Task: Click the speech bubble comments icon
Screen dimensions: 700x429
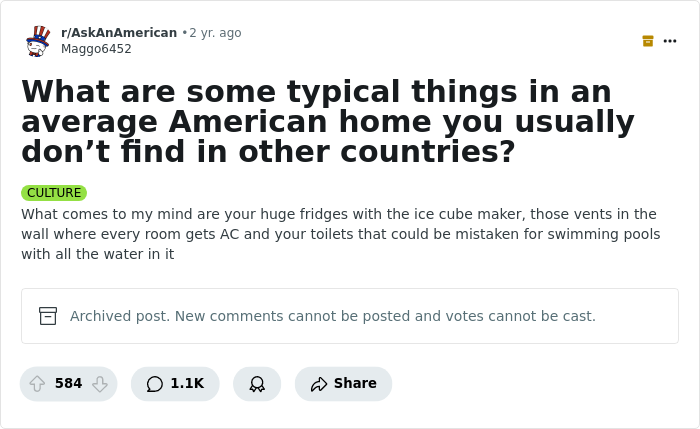Action: pyautogui.click(x=155, y=384)
